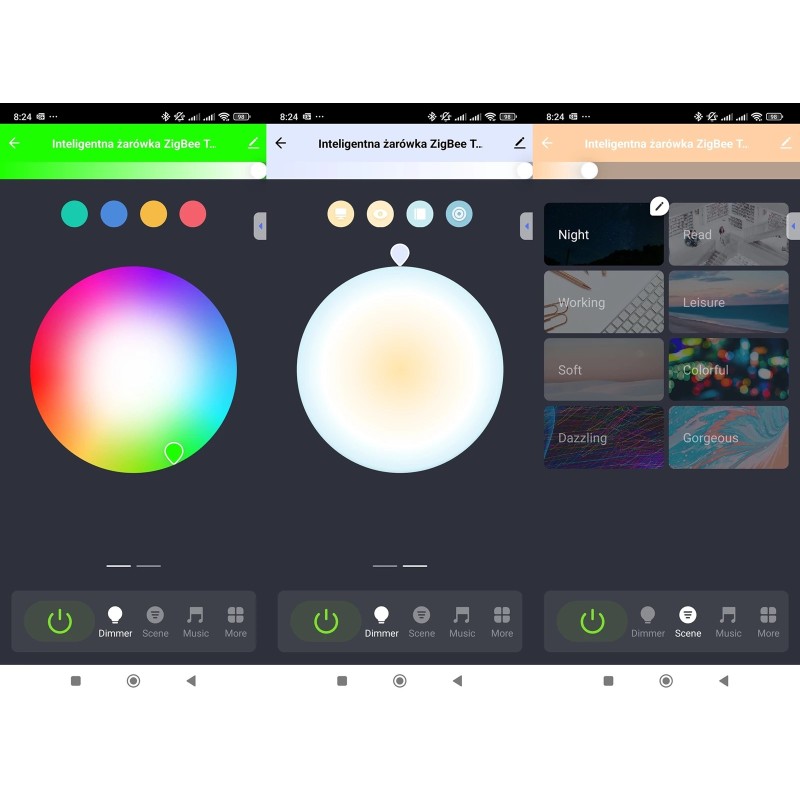Pick the teal color swatch
Image resolution: width=800 pixels, height=800 pixels.
(74, 213)
